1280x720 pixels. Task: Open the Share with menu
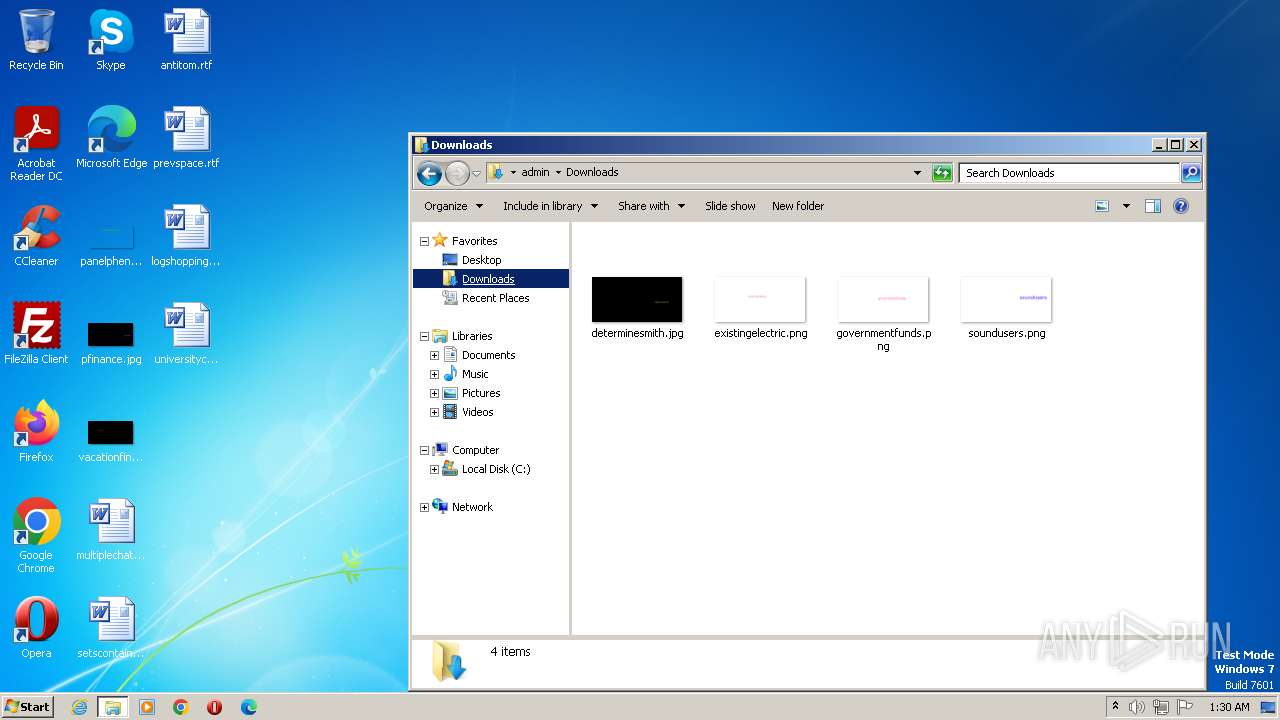point(651,206)
